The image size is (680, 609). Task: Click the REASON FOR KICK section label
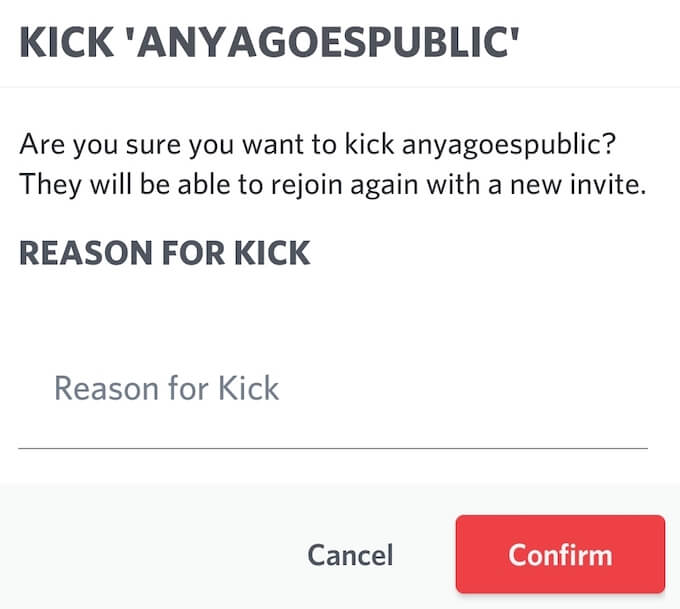[165, 253]
